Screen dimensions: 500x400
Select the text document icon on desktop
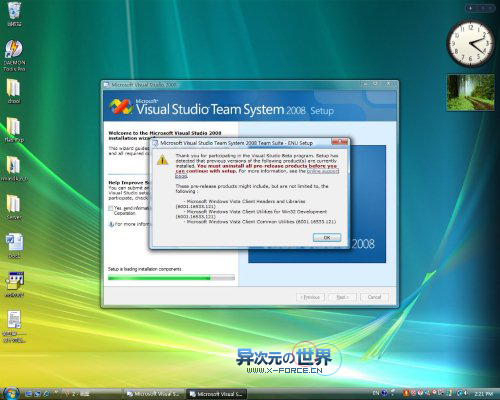coord(14,327)
